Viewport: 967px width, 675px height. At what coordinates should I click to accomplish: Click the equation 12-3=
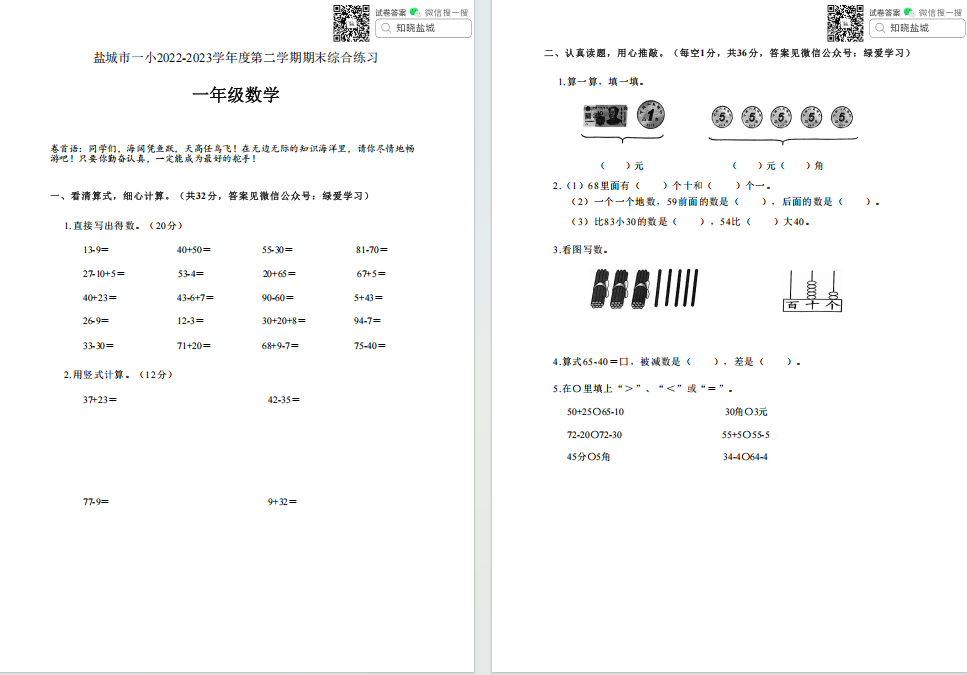[191, 321]
